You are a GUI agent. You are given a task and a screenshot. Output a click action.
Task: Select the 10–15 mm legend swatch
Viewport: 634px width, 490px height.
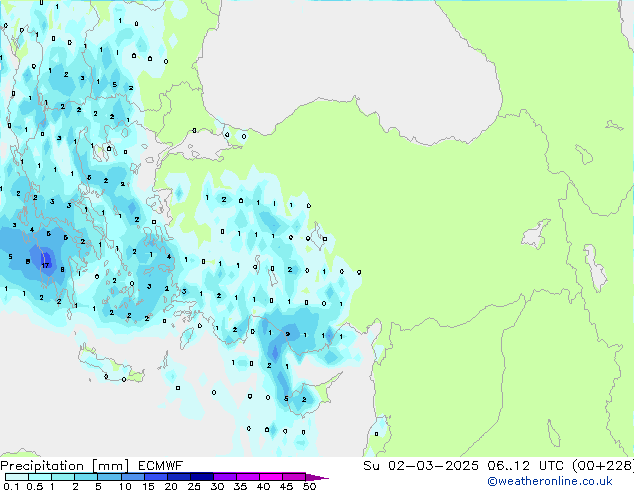coord(132,477)
